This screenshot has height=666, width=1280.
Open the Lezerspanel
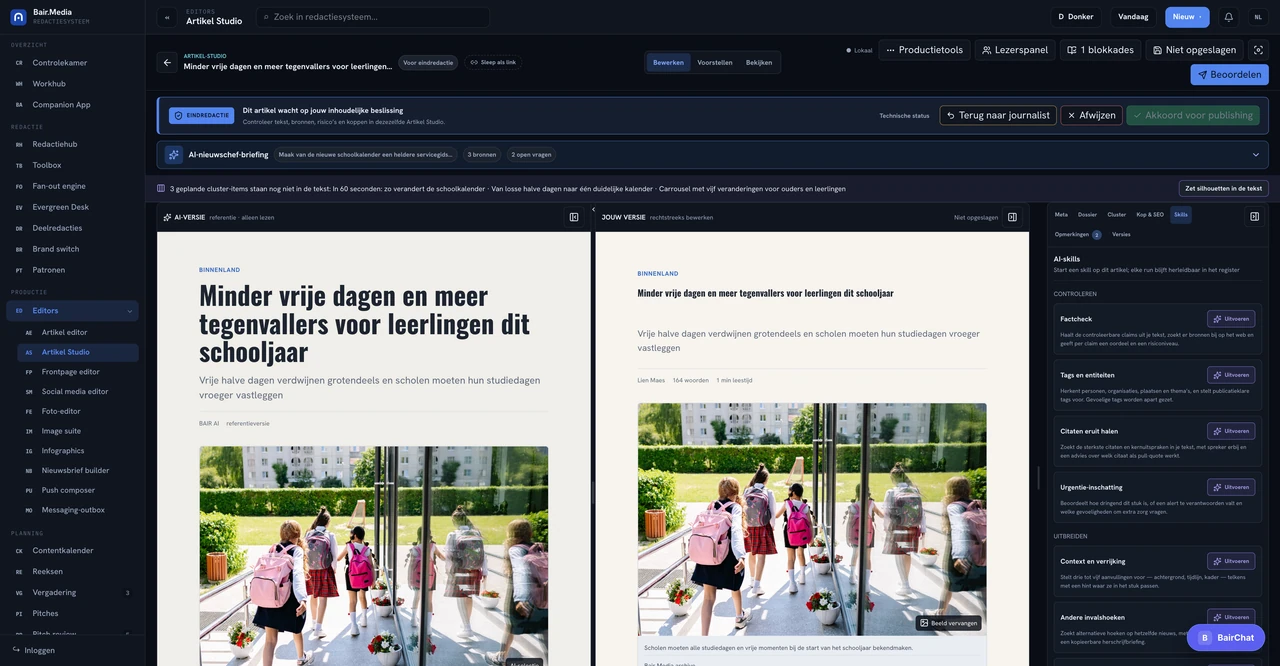1015,50
